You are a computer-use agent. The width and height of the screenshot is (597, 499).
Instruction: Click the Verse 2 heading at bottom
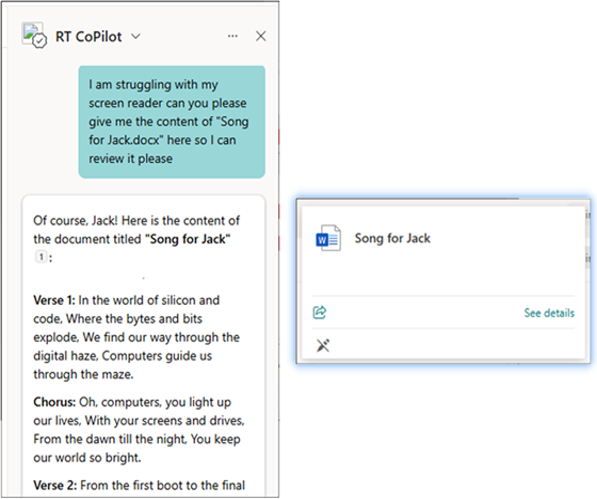coord(55,485)
